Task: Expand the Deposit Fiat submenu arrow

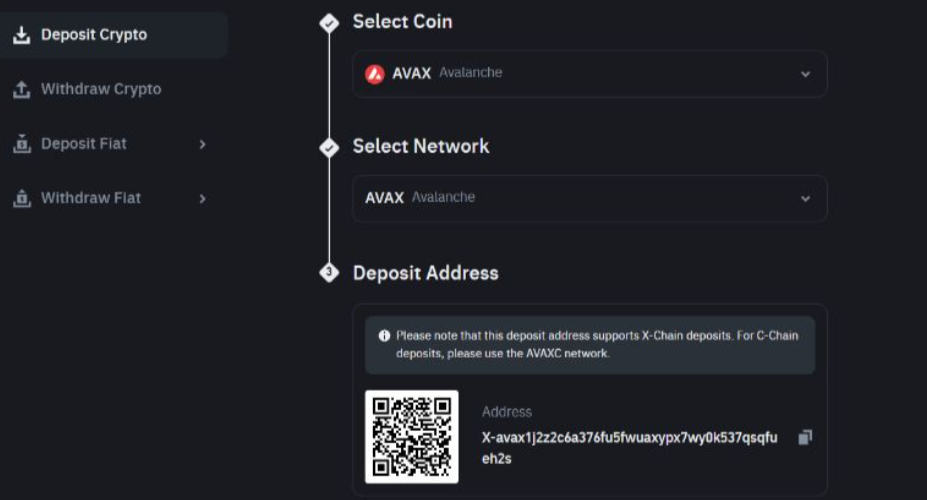Action: (x=202, y=144)
